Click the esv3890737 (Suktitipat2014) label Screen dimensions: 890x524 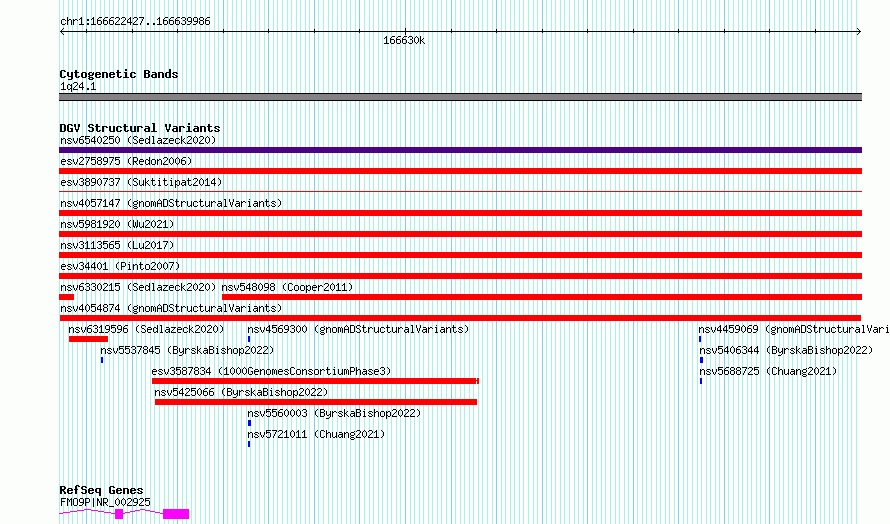141,182
